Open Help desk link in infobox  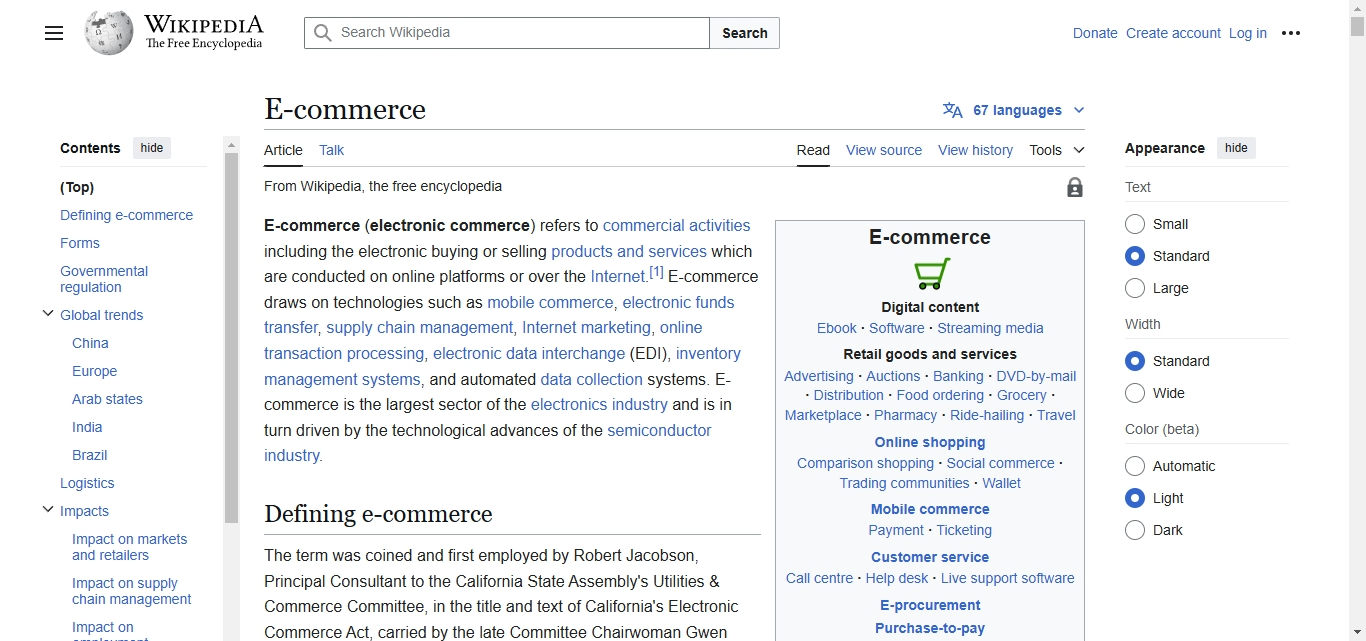point(897,578)
